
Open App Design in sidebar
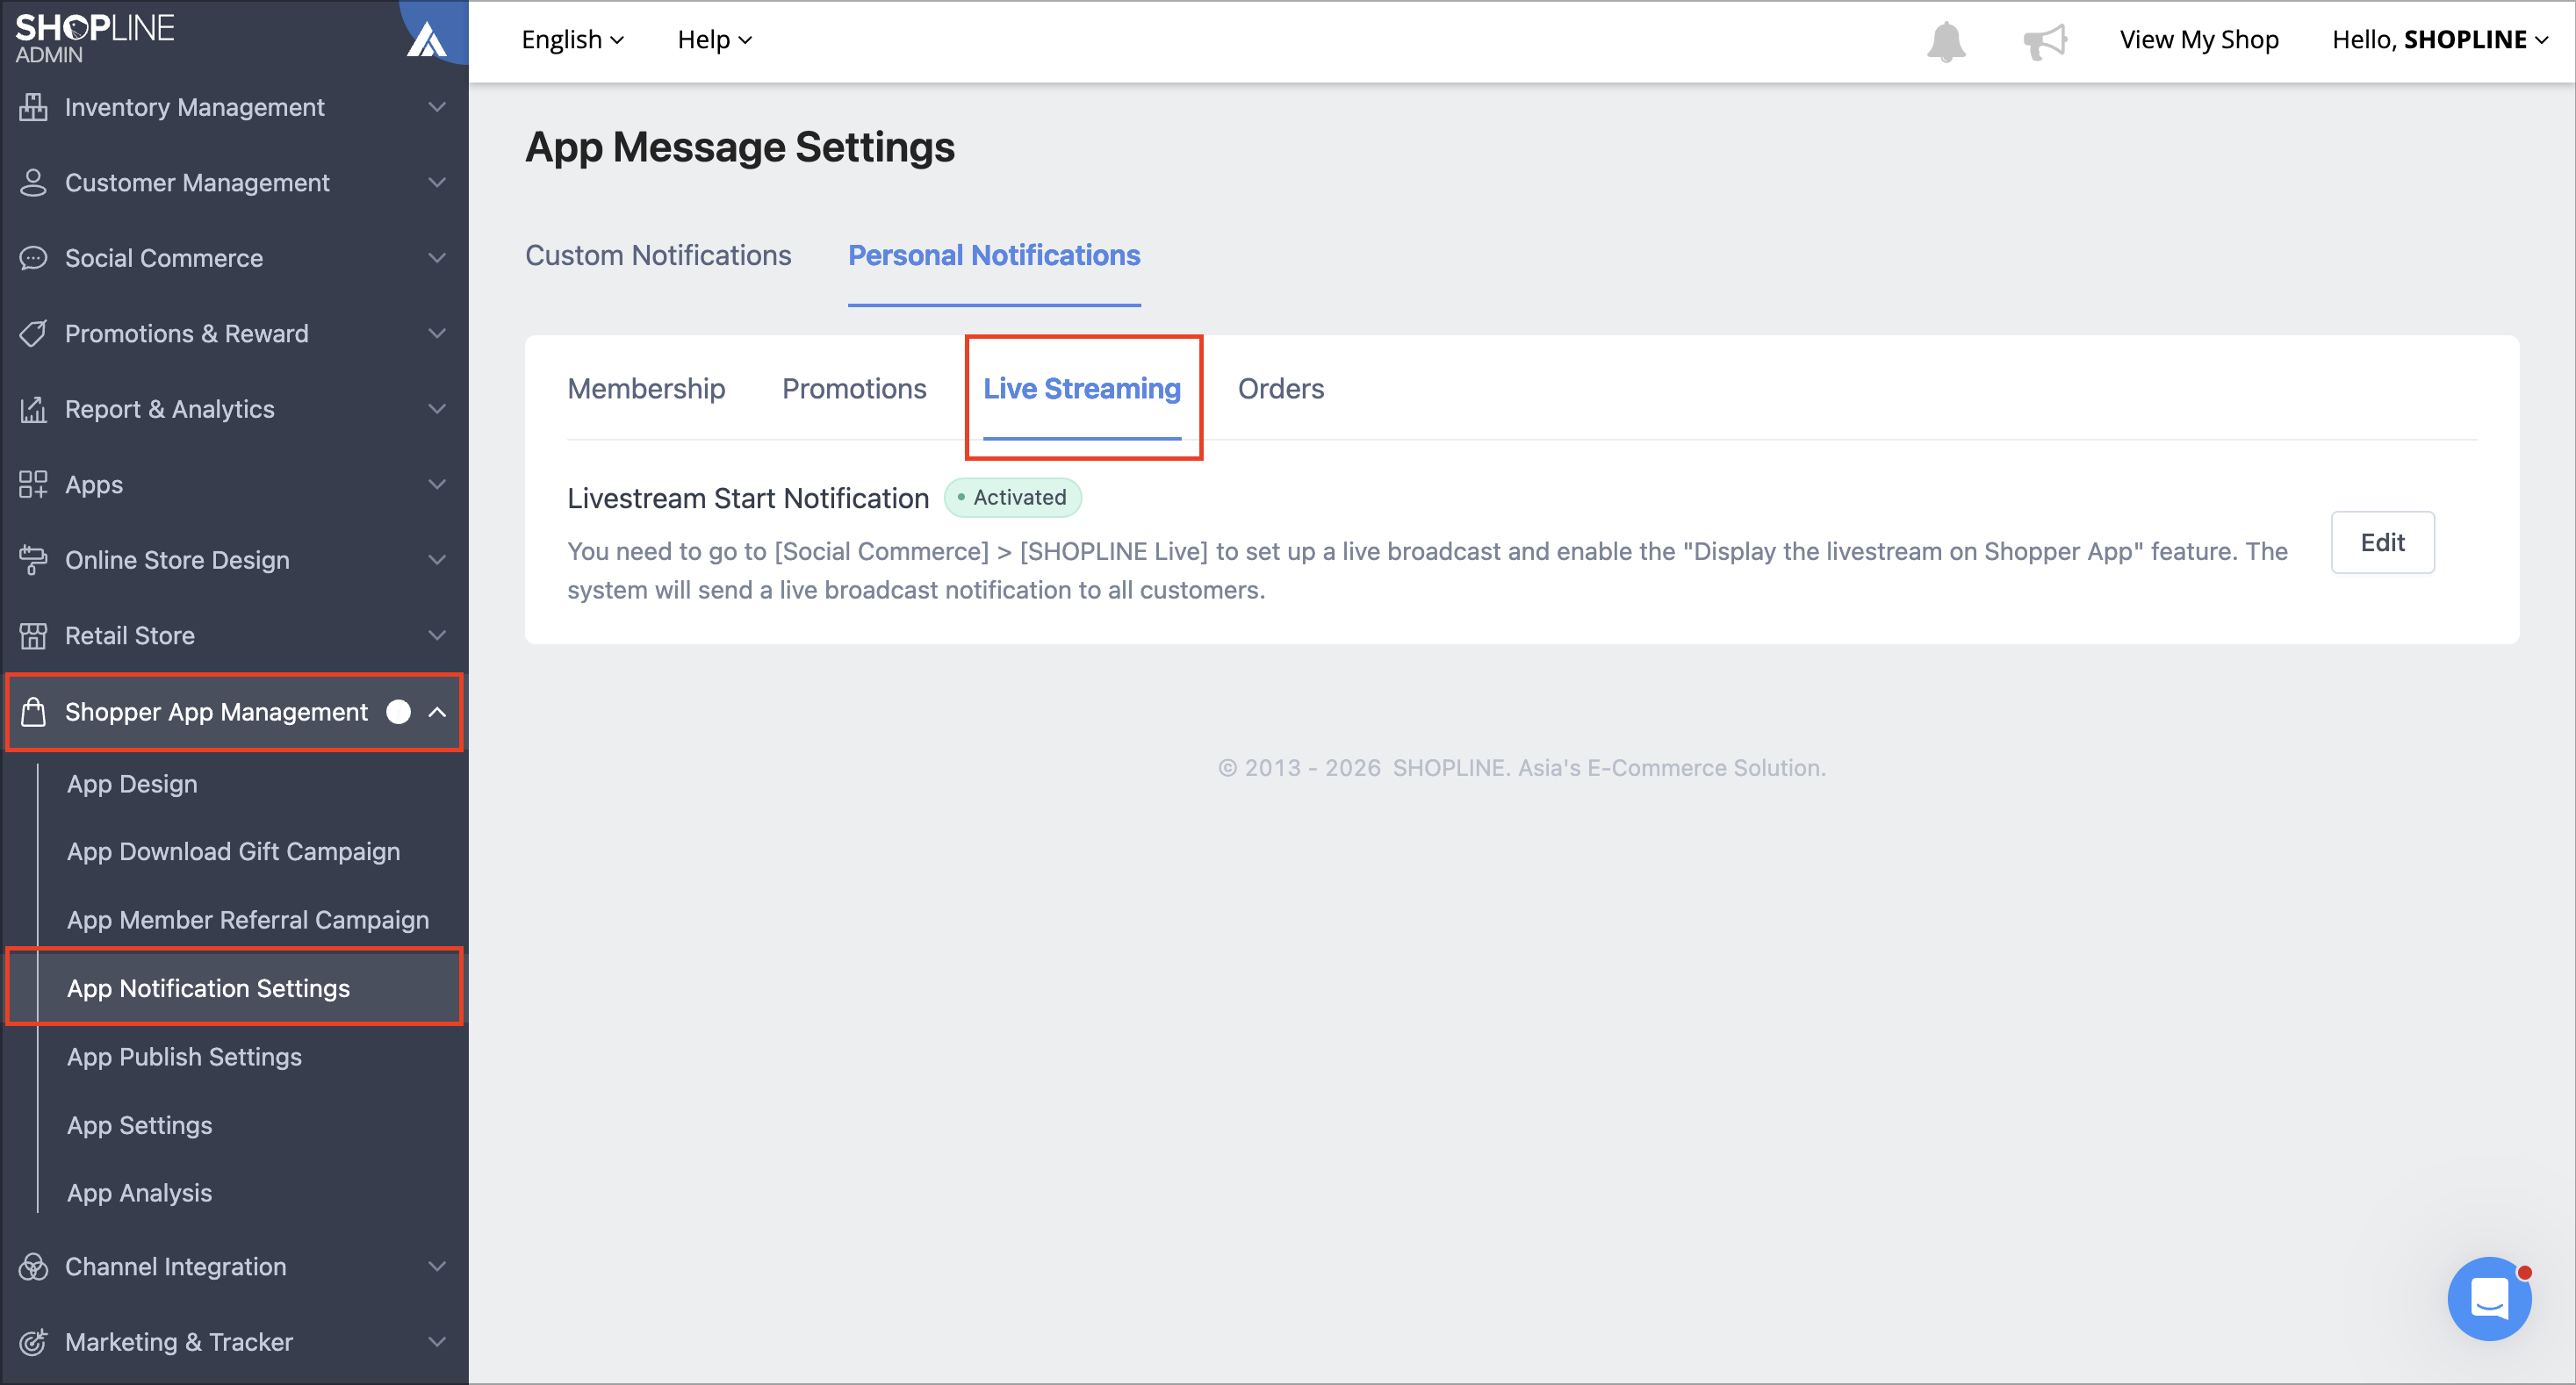pos(132,785)
